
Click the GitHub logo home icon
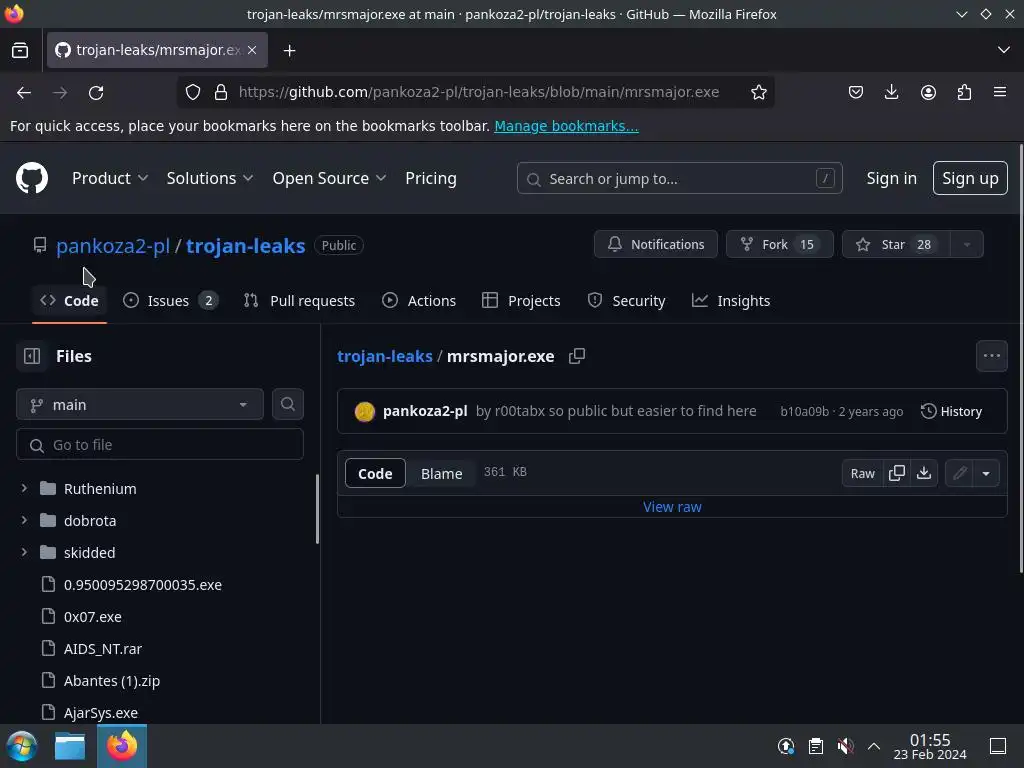[x=32, y=178]
